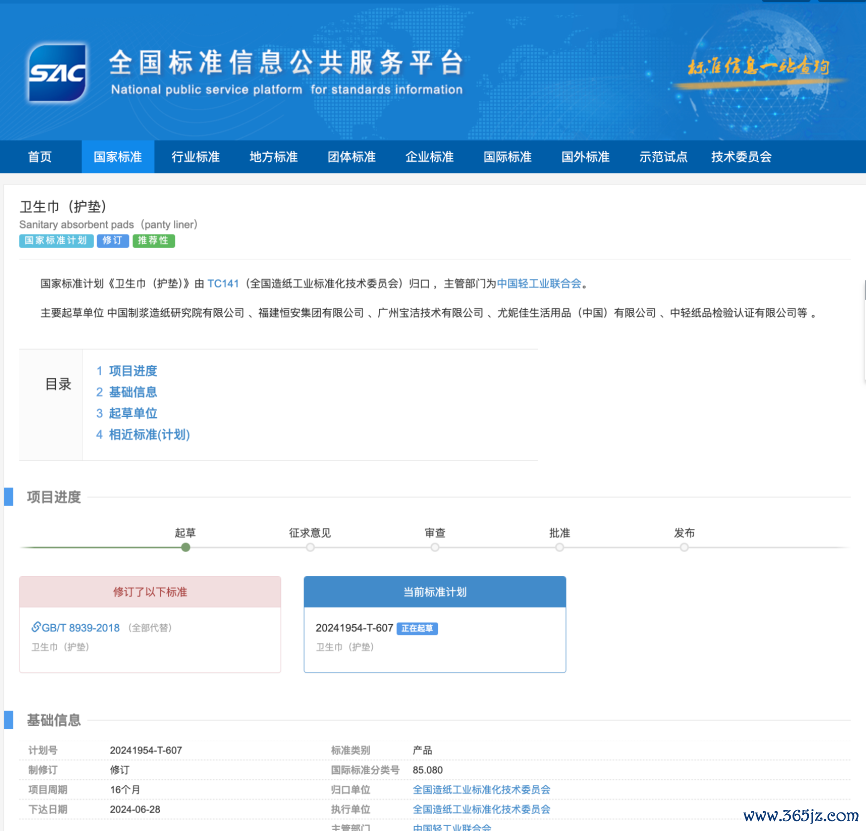The image size is (866, 831).
Task: Jump to 4 相近标准(计划) in contents
Action: (142, 435)
